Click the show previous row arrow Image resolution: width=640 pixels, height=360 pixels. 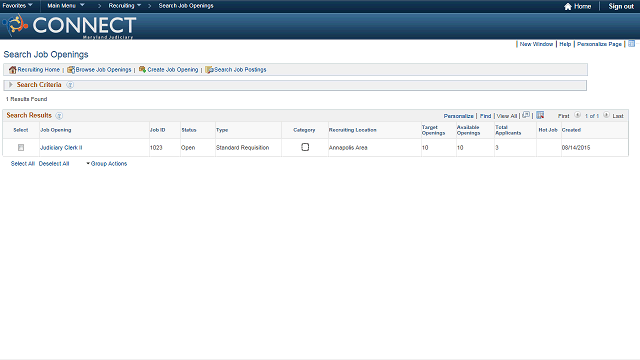[x=577, y=115]
